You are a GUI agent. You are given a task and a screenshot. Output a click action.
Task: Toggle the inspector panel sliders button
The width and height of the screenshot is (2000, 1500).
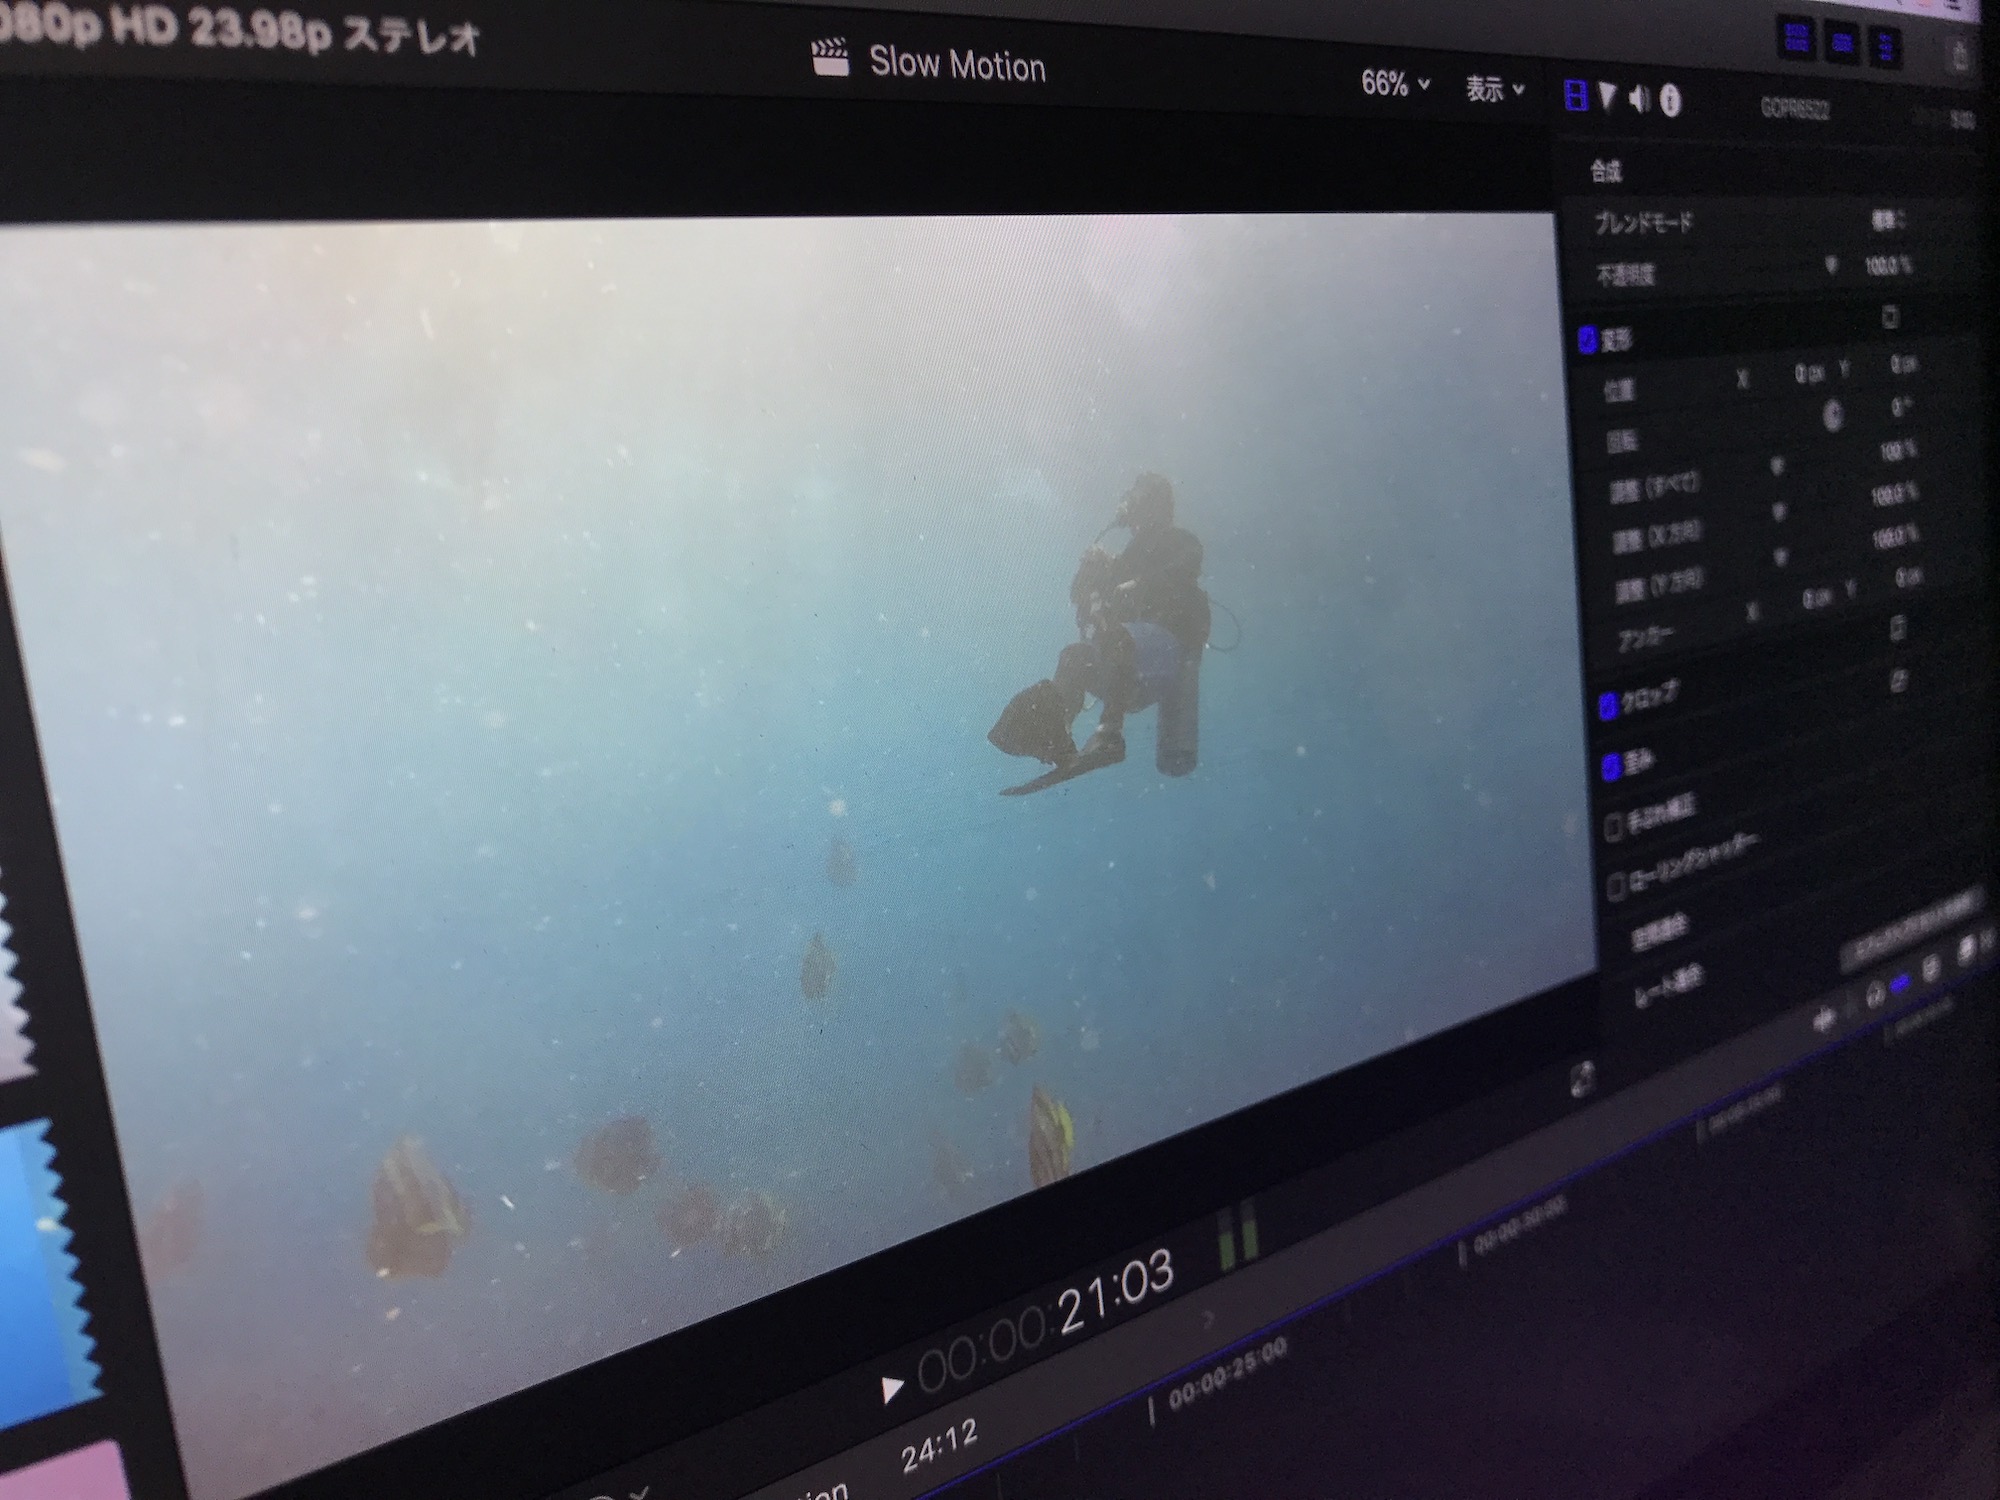click(x=1885, y=47)
